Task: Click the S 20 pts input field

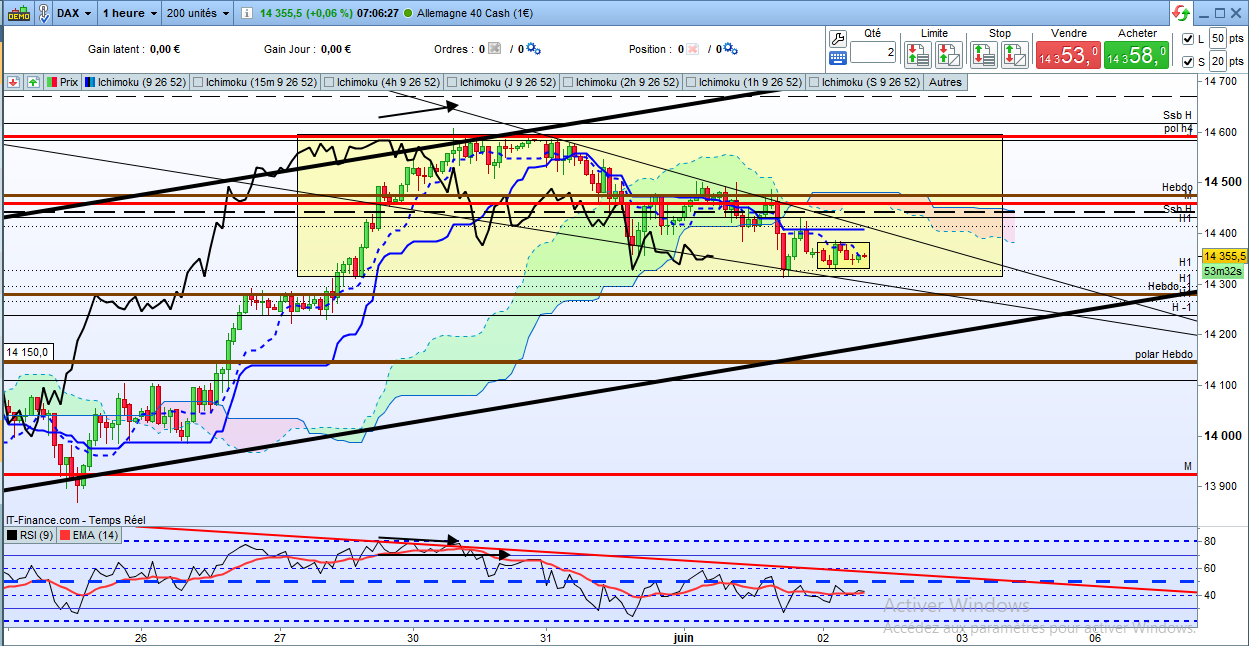Action: [x=1217, y=62]
